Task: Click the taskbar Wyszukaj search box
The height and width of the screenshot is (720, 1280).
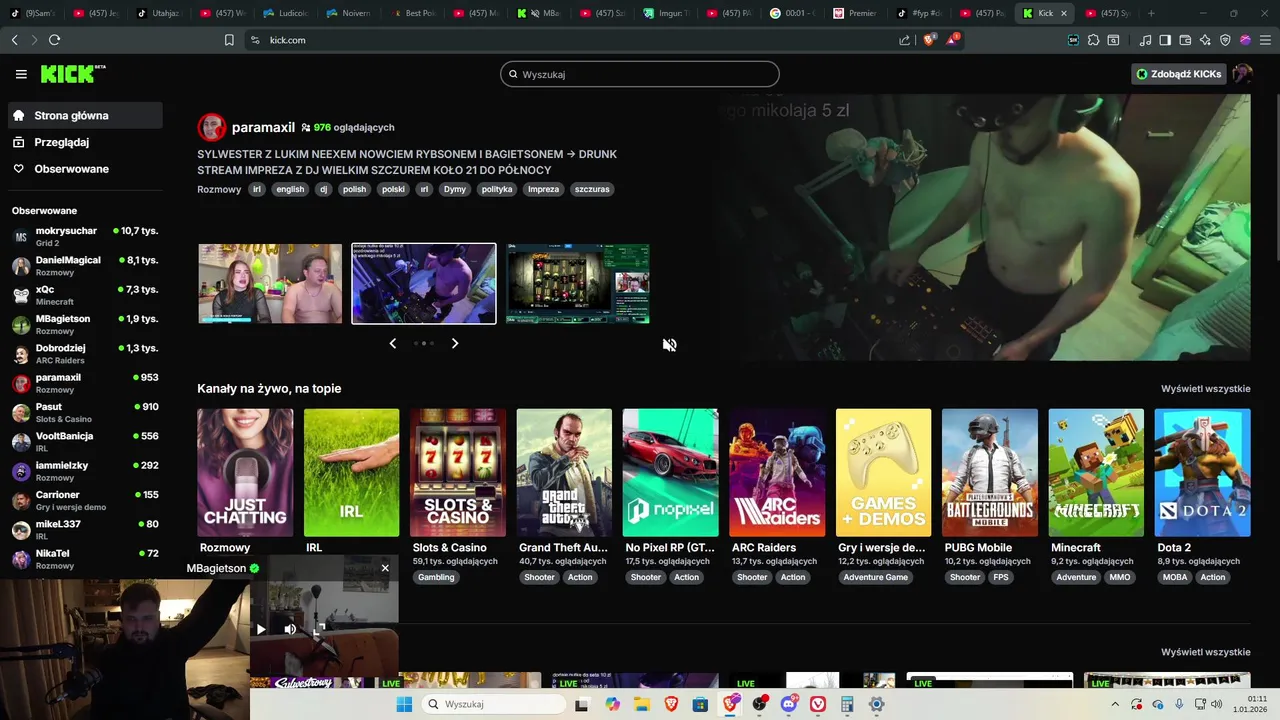Action: [494, 704]
